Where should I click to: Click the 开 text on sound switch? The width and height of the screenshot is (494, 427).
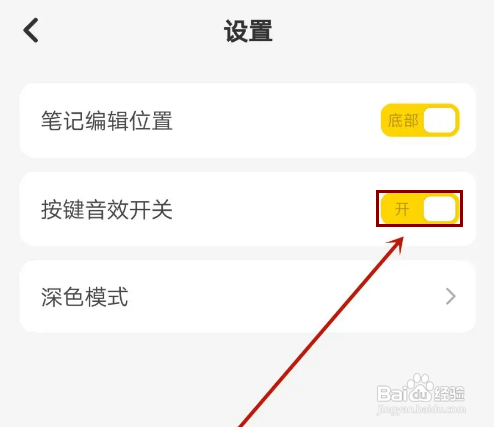click(402, 209)
